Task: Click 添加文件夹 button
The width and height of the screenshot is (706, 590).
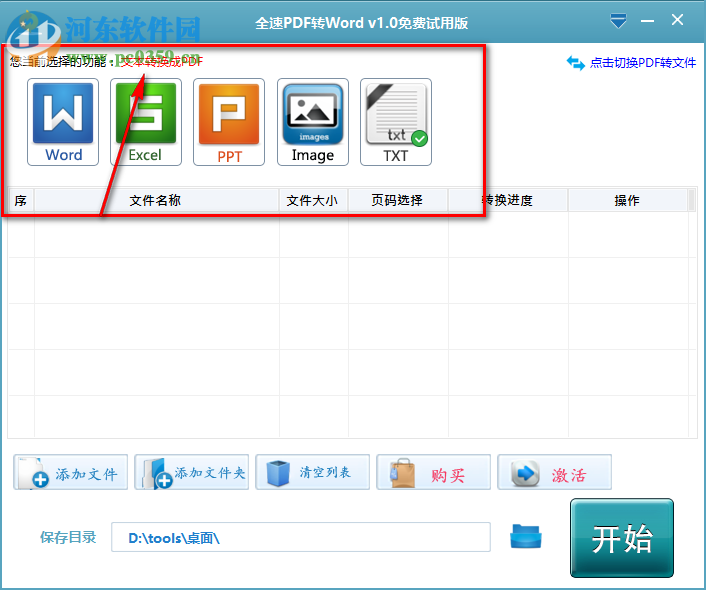Action: (x=192, y=472)
